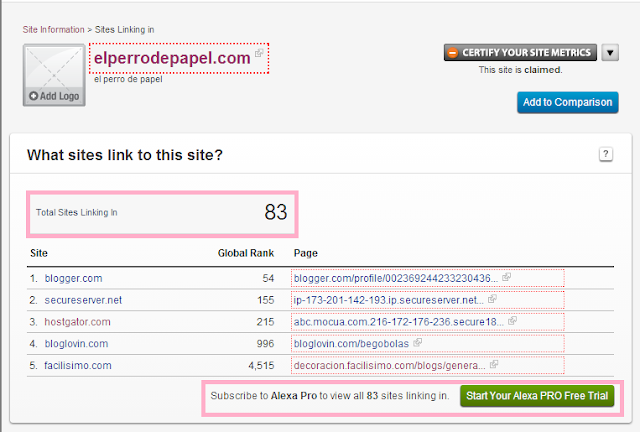Click the Site column header
640x432 pixels.
(x=39, y=253)
